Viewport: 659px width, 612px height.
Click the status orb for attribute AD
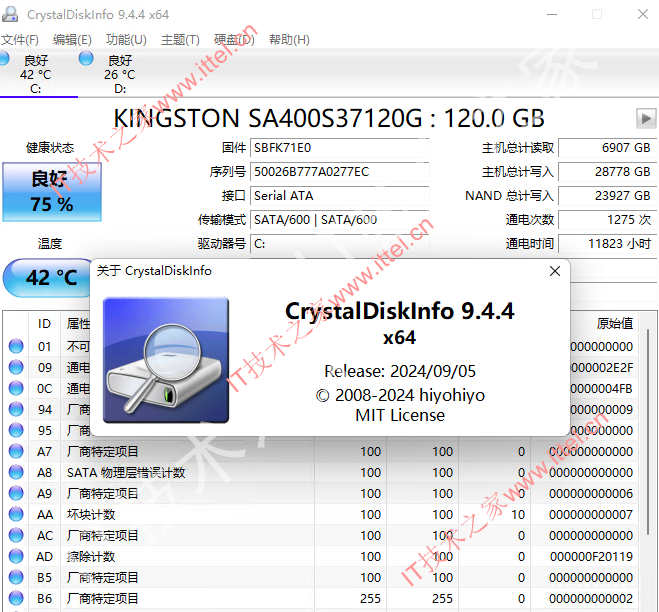click(x=16, y=556)
